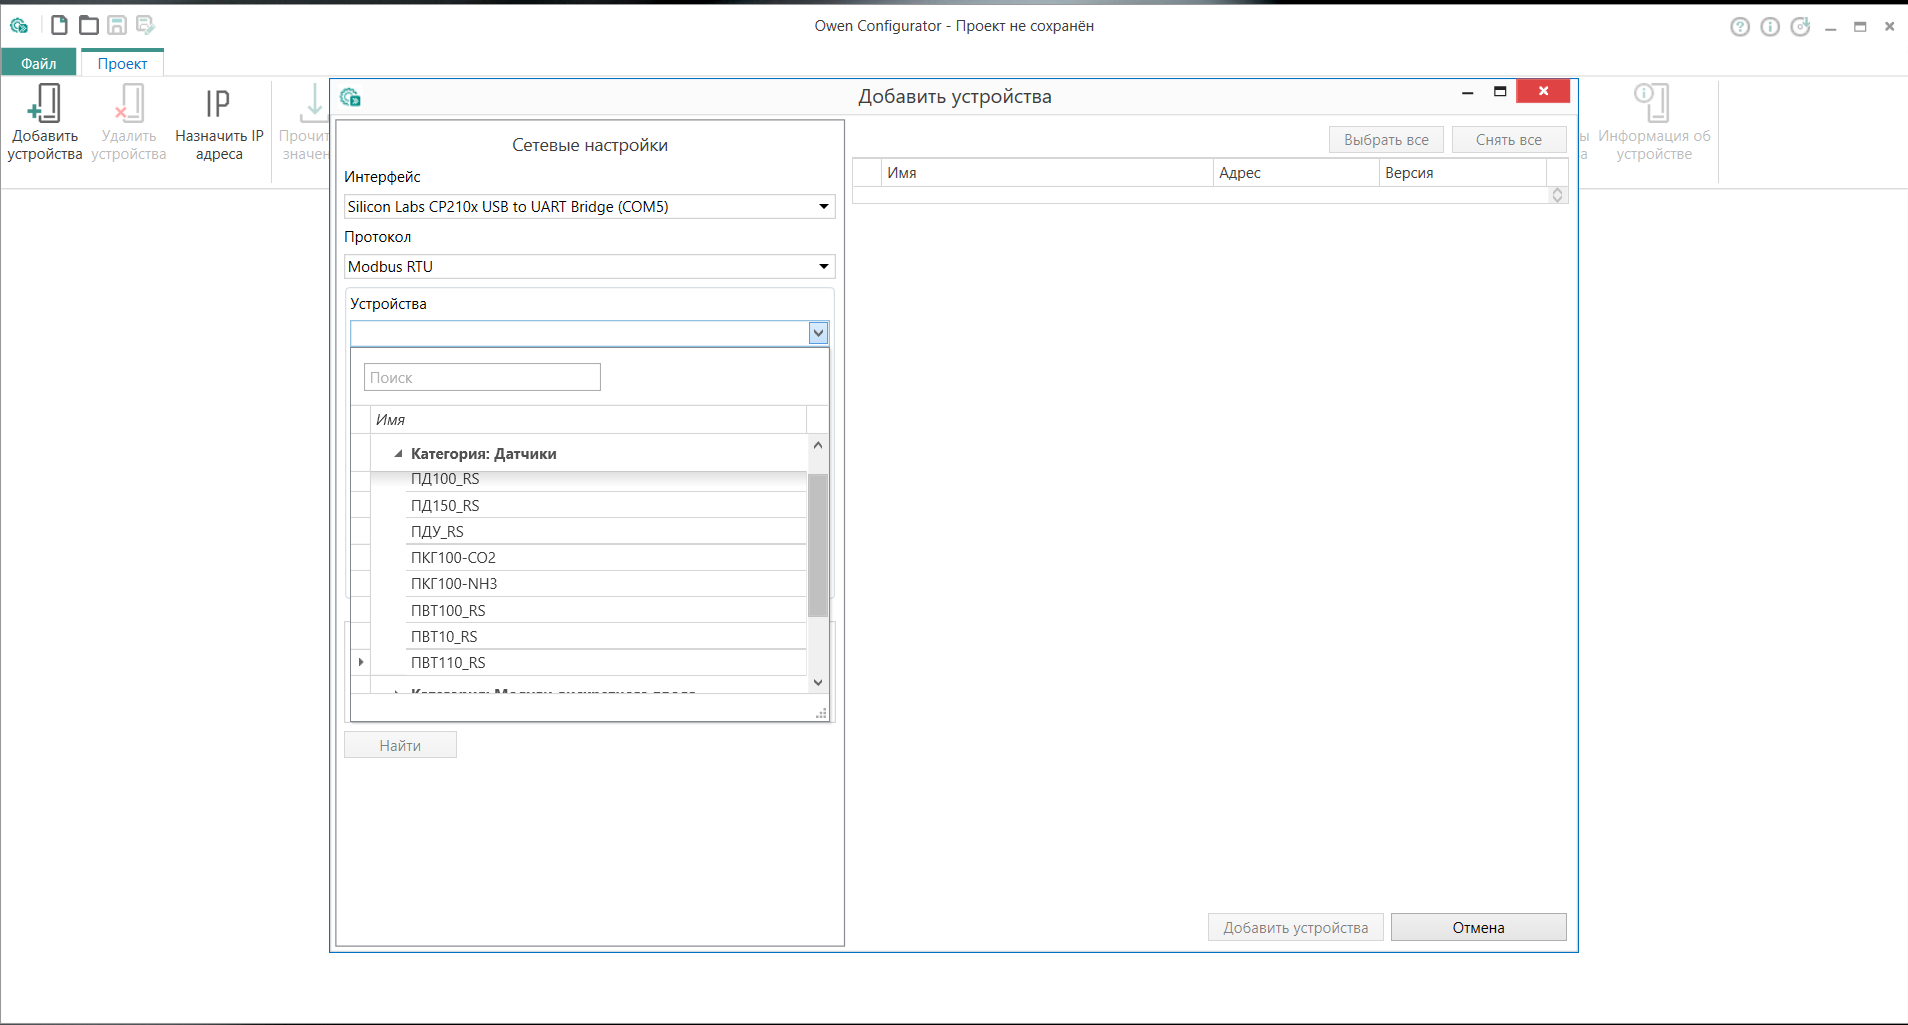Screen dimensions: 1908x1025
Task: Click the update download icon in title bar
Action: click(x=1800, y=27)
